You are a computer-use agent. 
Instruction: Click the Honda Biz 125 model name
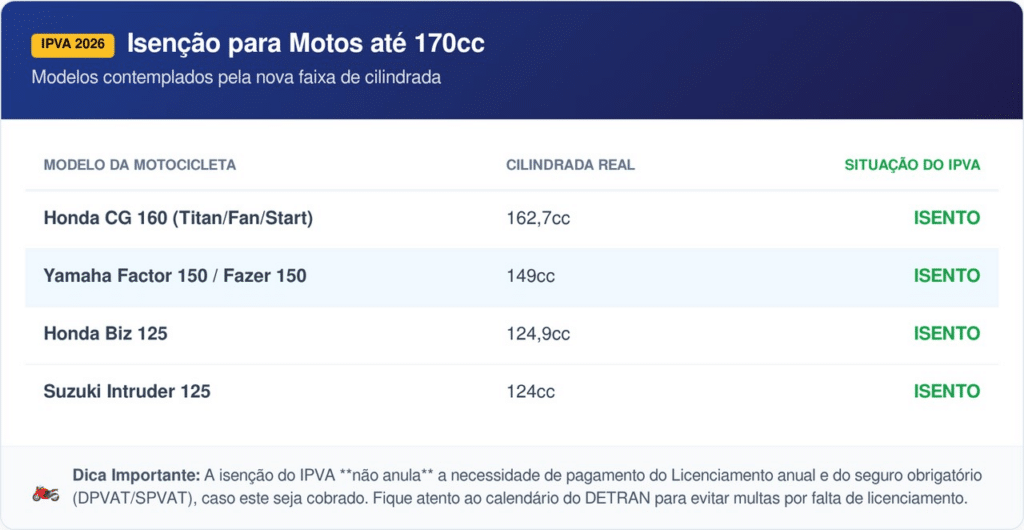pos(105,334)
